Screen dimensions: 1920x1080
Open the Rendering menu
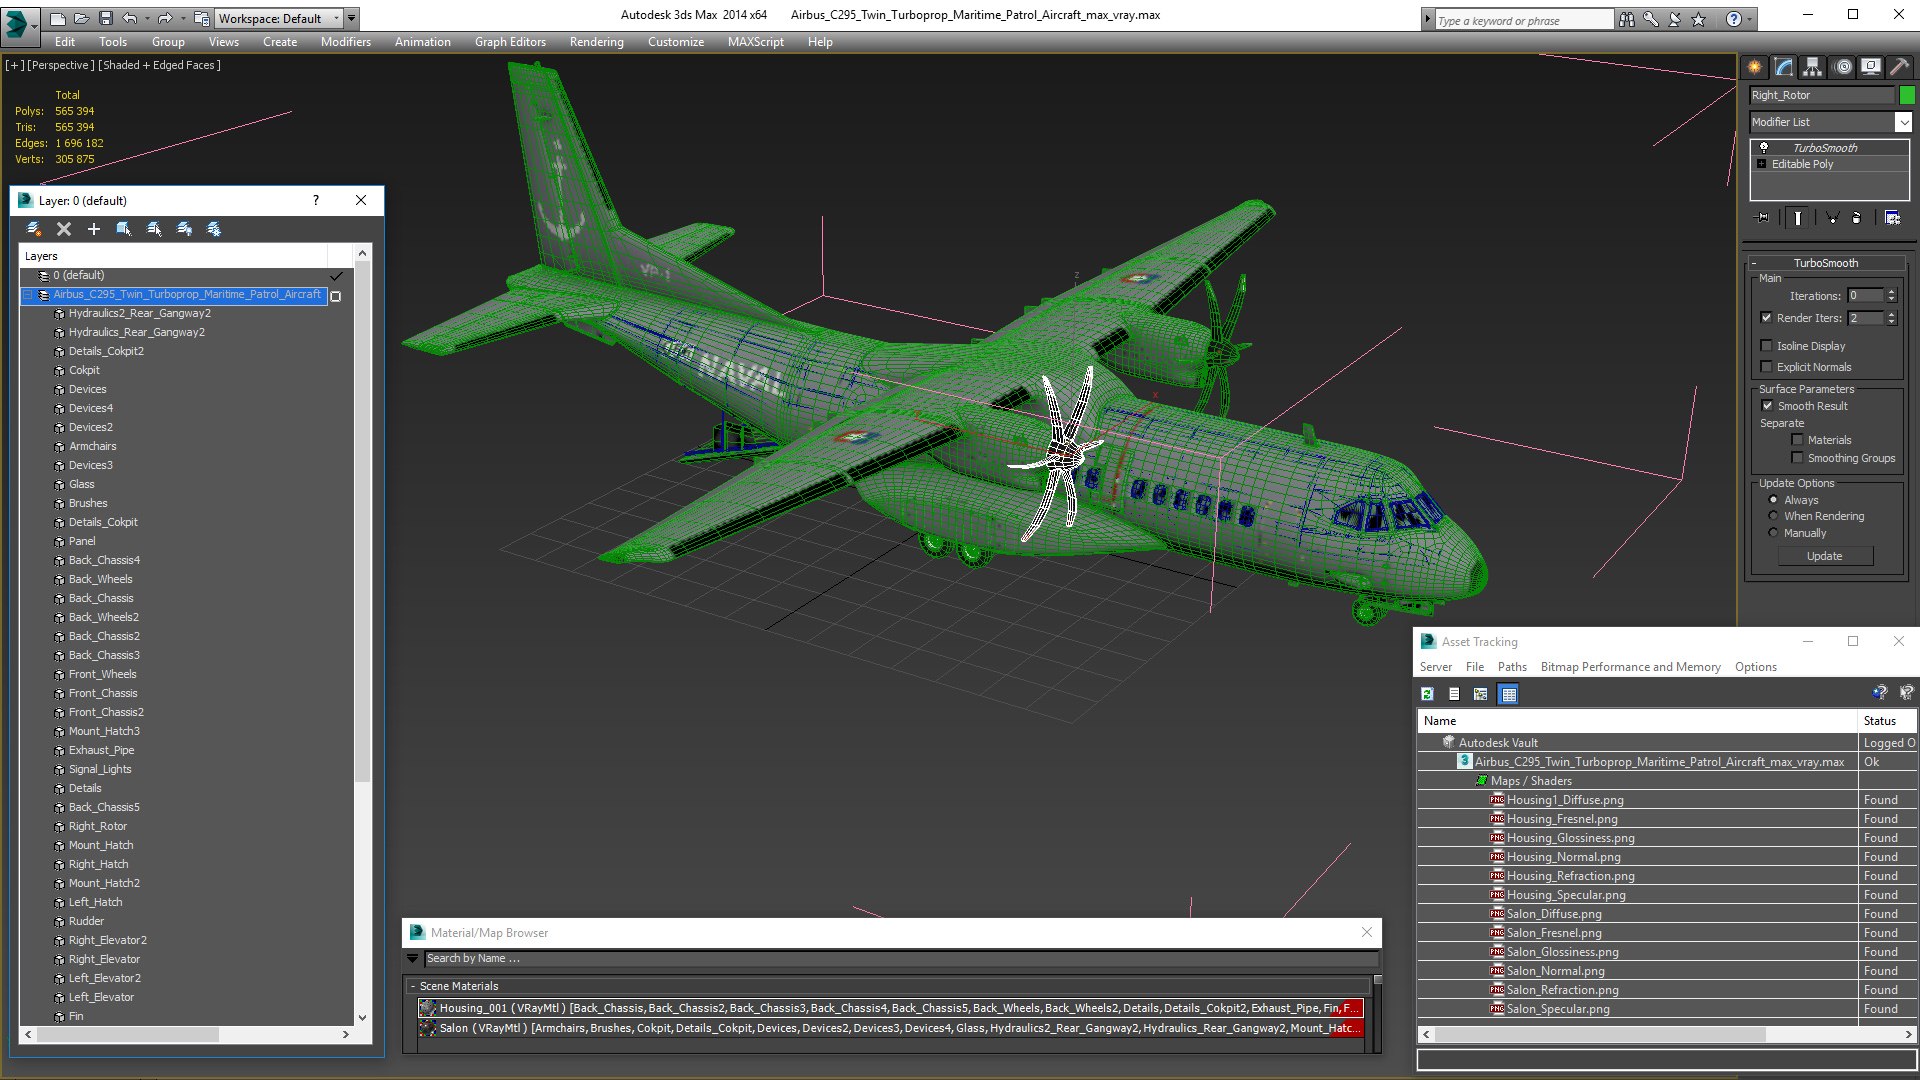[x=597, y=42]
